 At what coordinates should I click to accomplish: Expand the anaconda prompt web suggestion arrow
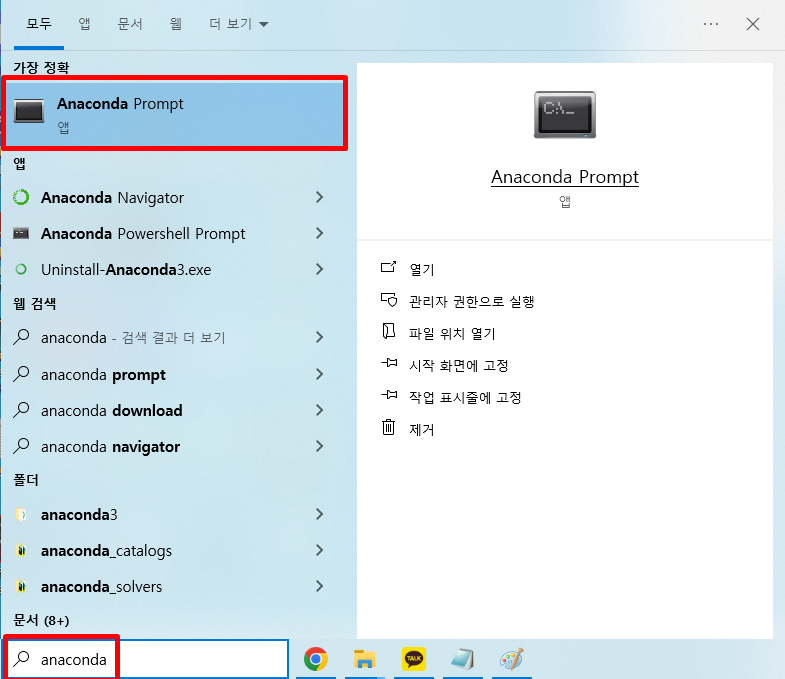coord(319,374)
